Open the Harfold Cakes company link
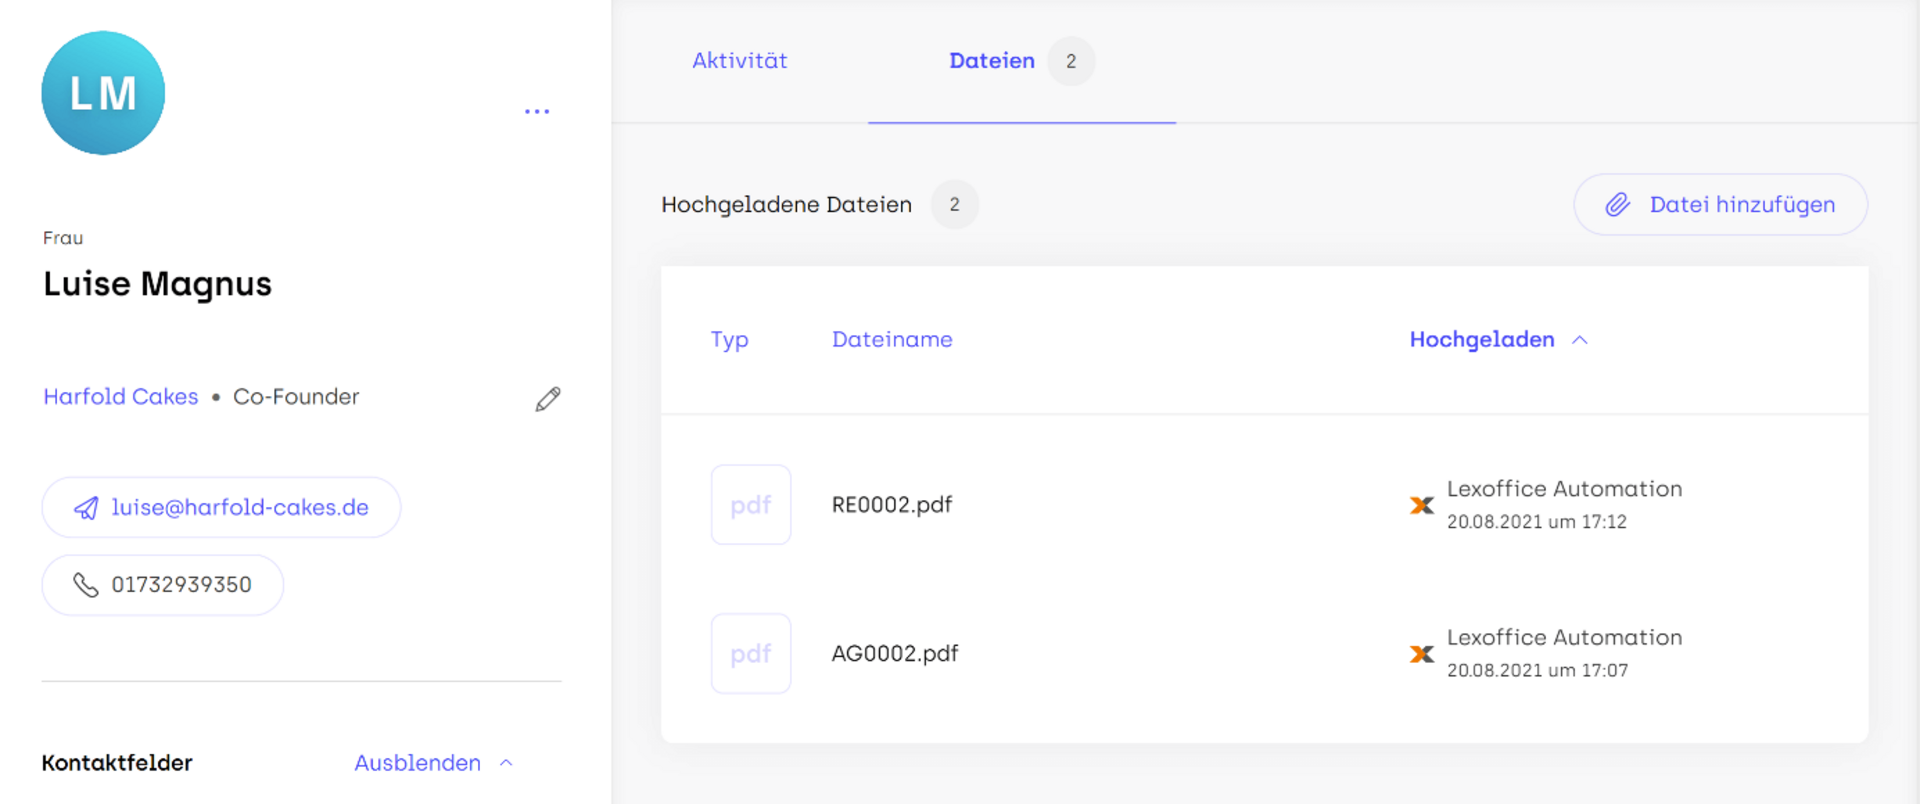The height and width of the screenshot is (804, 1920). [x=121, y=397]
